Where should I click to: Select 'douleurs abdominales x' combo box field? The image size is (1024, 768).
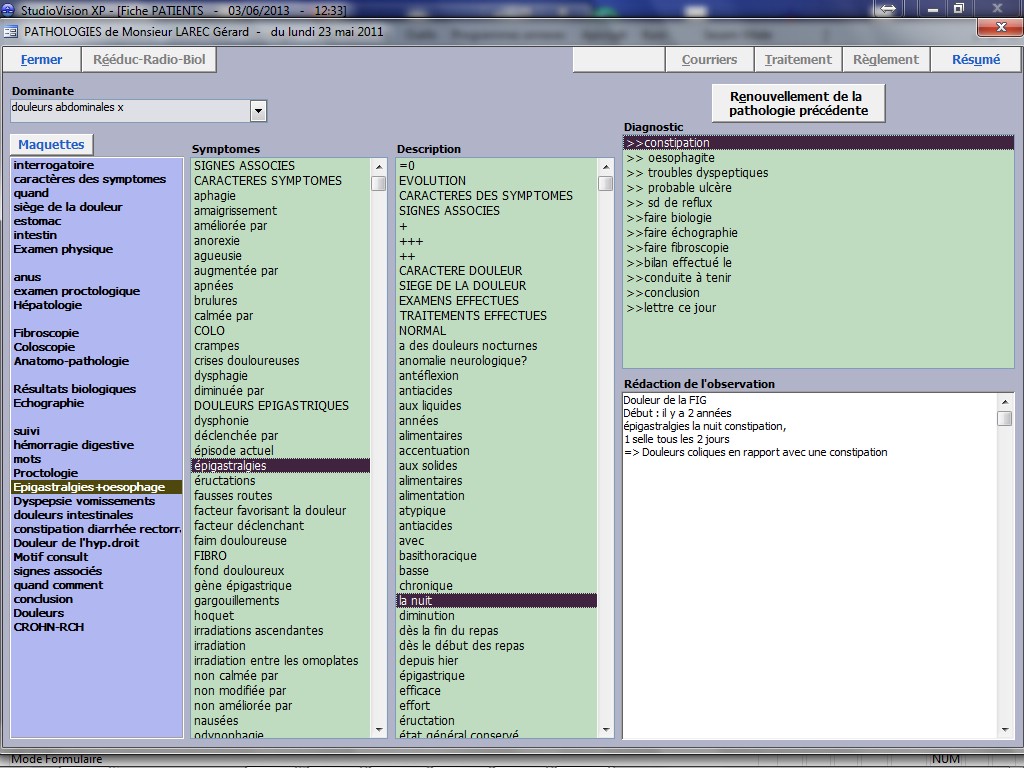128,108
